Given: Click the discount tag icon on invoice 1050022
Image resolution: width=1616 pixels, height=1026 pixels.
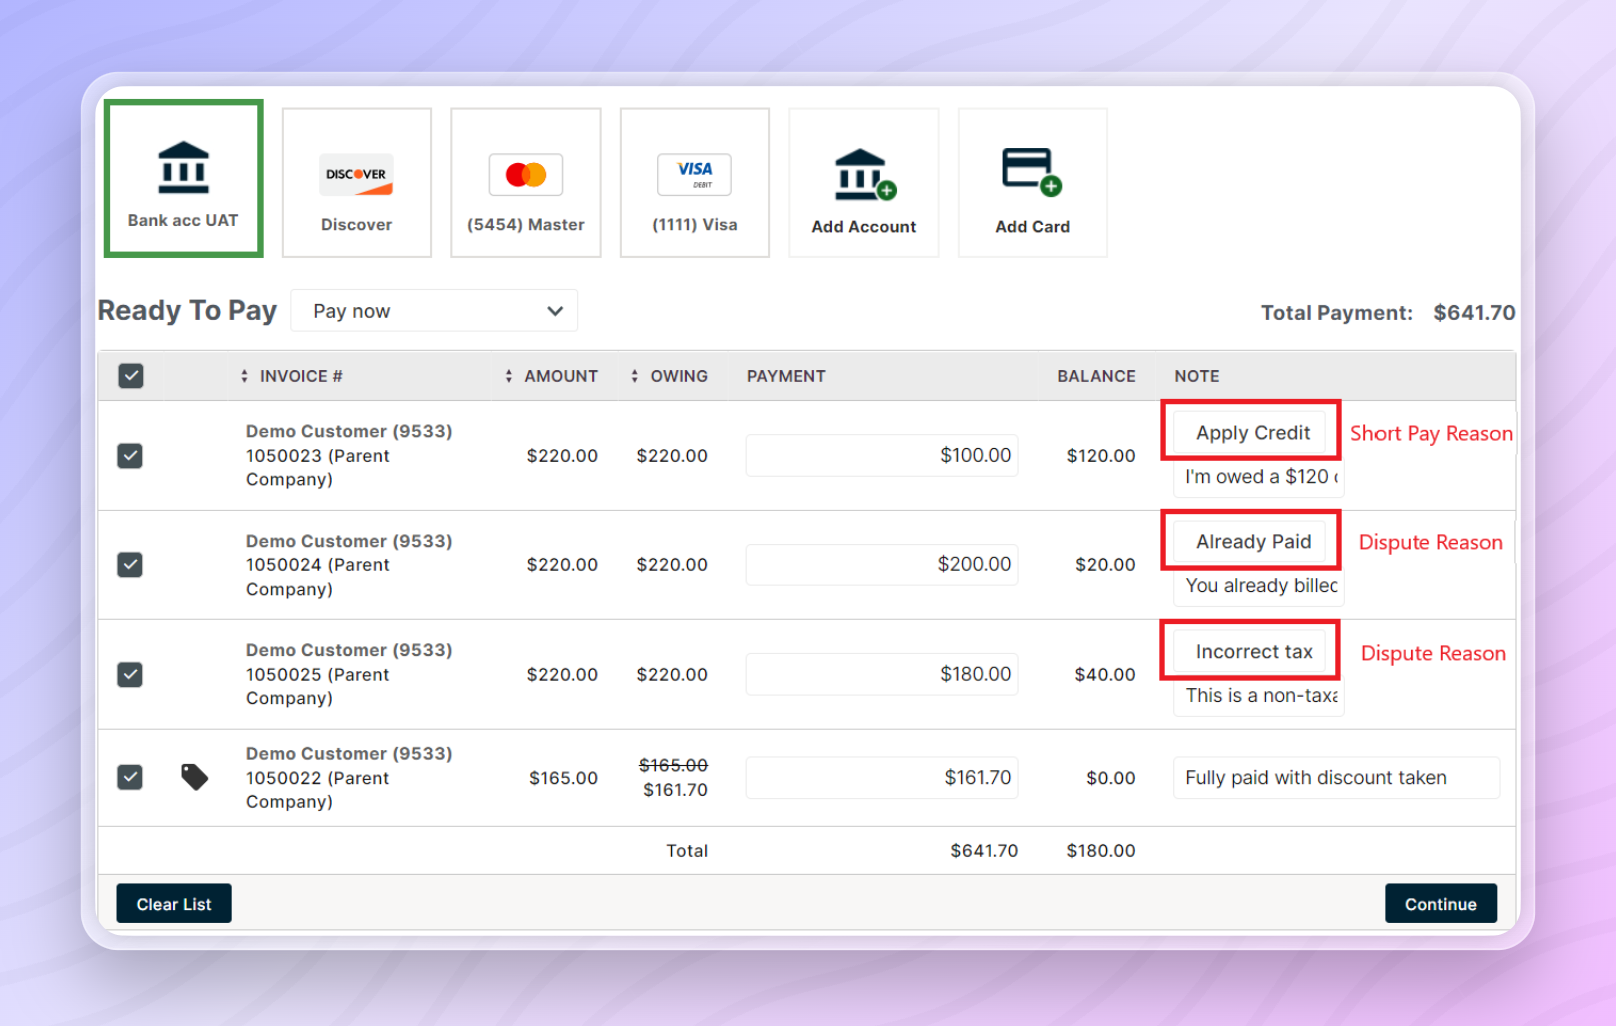Looking at the screenshot, I should coord(194,777).
